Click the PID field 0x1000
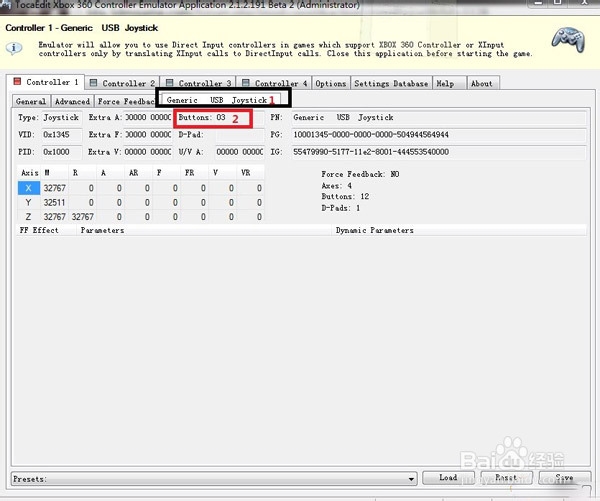The image size is (600, 501). (62, 152)
